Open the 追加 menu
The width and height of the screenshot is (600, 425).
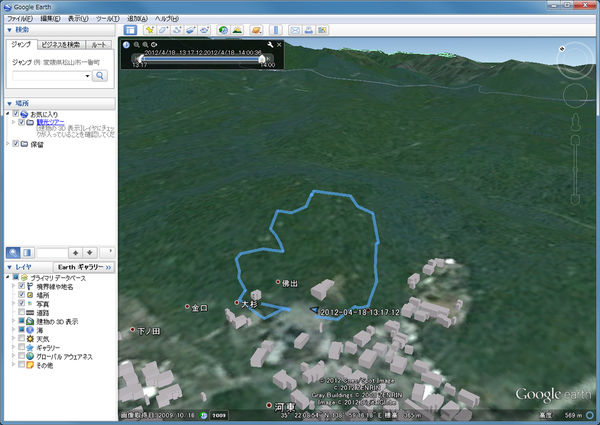(x=137, y=18)
